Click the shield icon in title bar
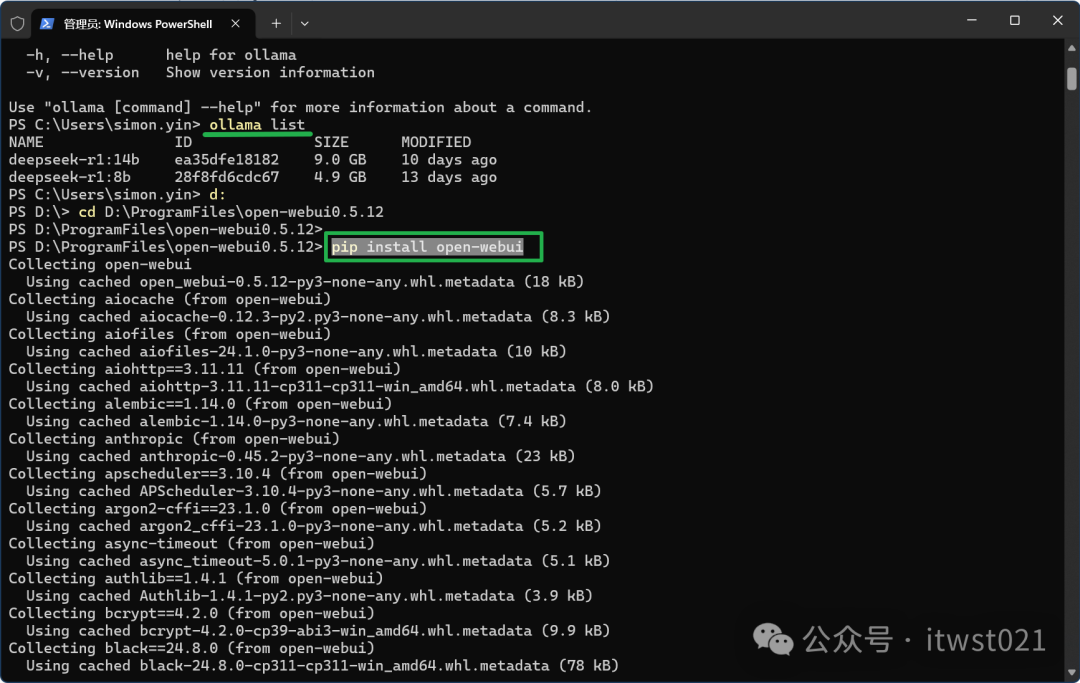Screen dimensions: 1080x683 [x=17, y=24]
